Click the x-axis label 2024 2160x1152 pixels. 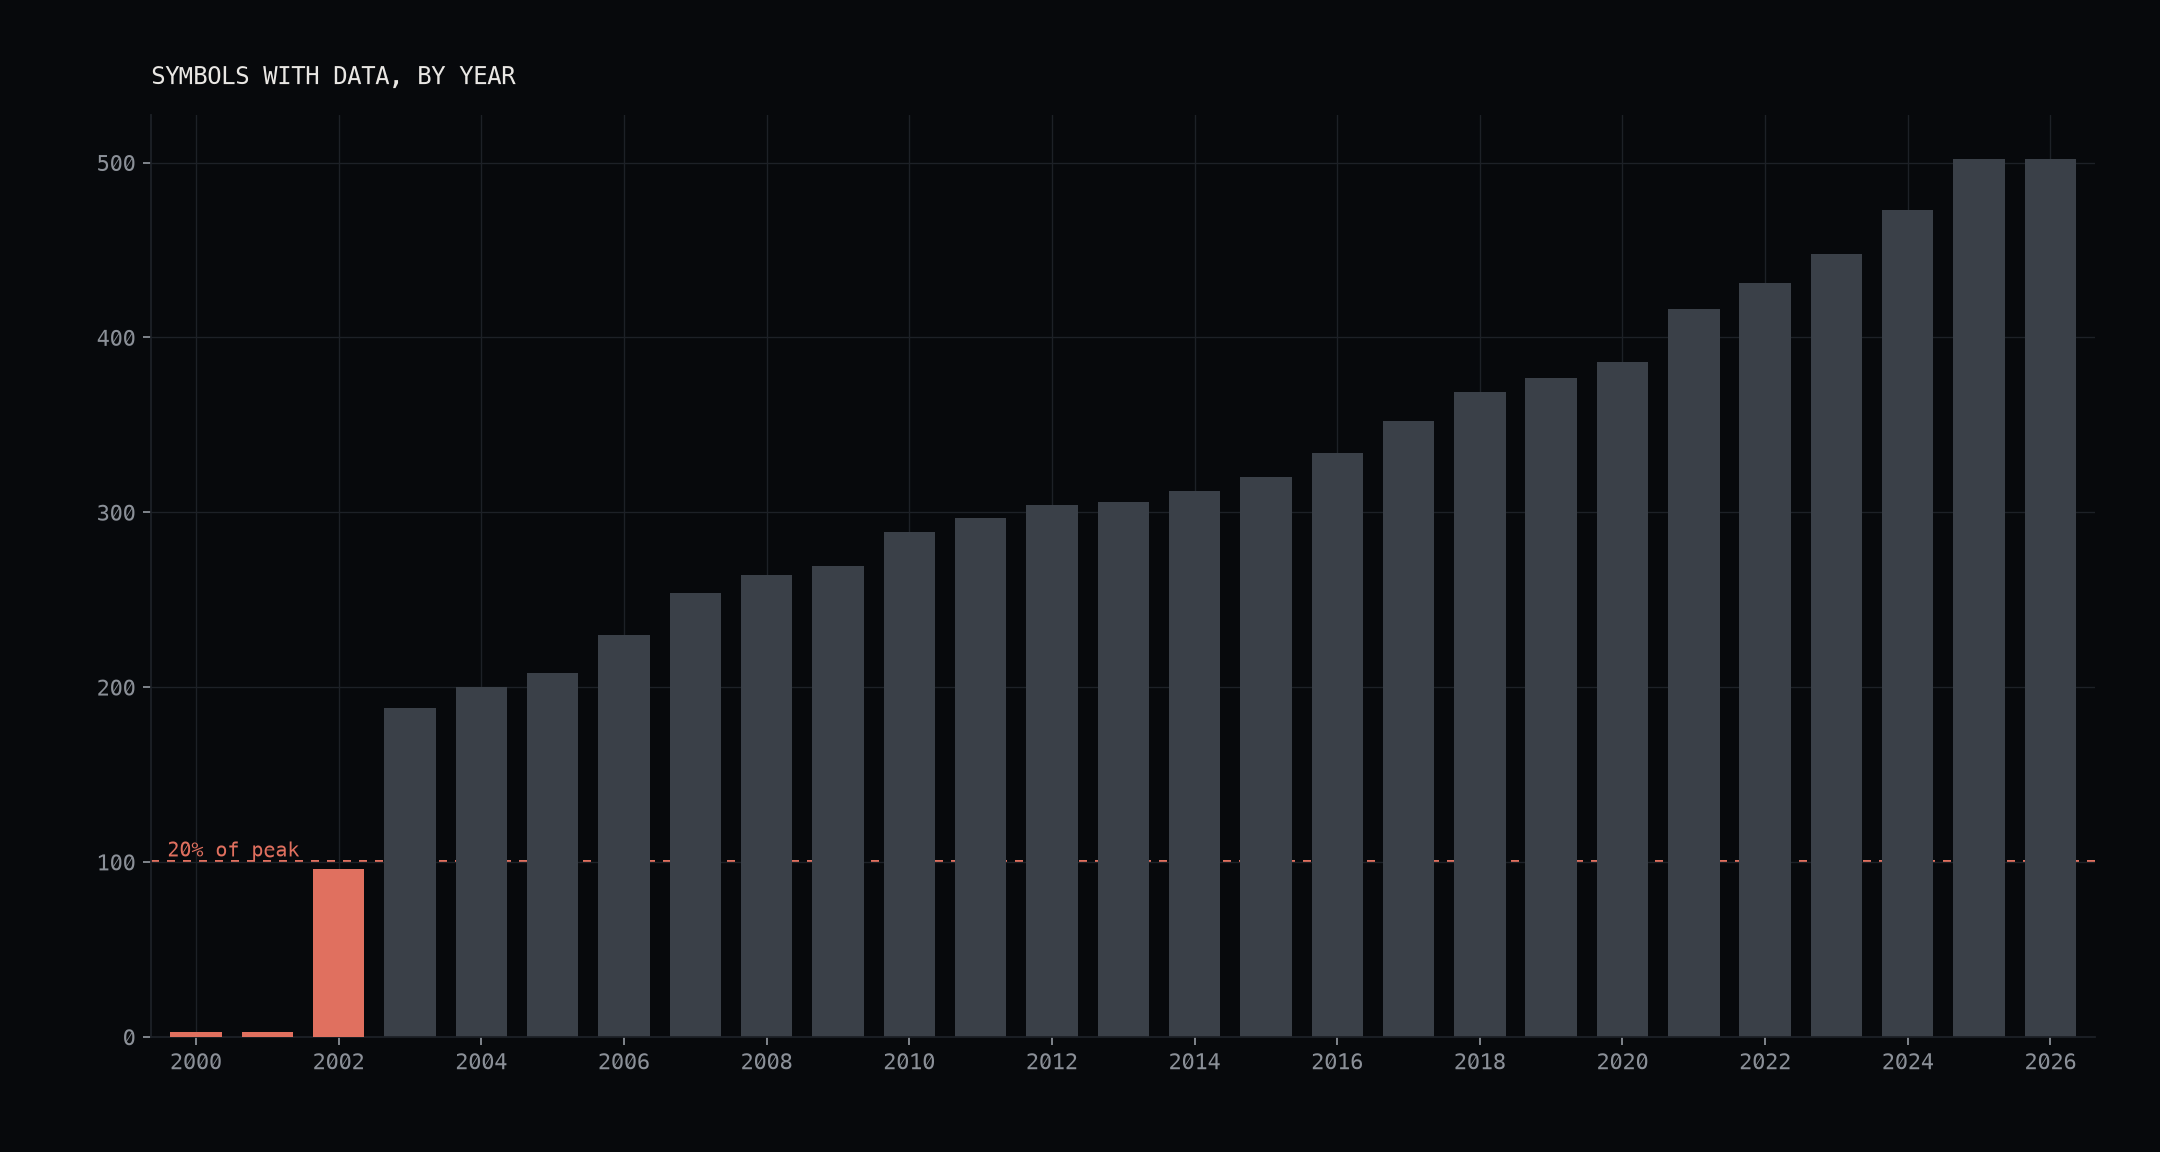tap(1908, 1062)
